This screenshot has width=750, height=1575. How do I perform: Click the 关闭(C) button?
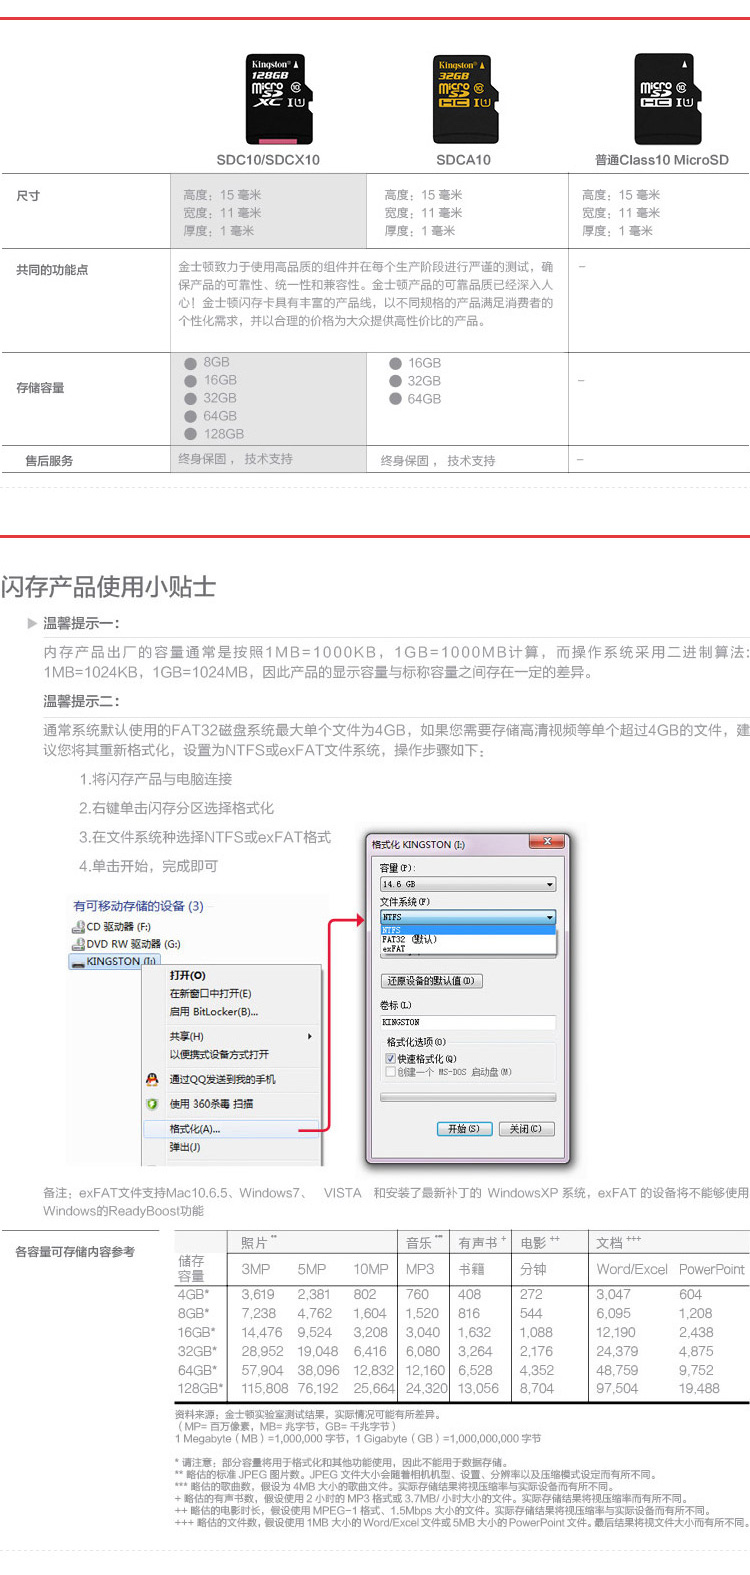coord(525,1129)
